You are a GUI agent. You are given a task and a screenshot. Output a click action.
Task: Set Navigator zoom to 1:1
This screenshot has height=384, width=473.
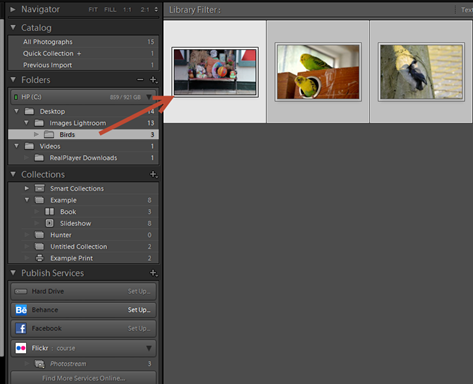pos(127,10)
